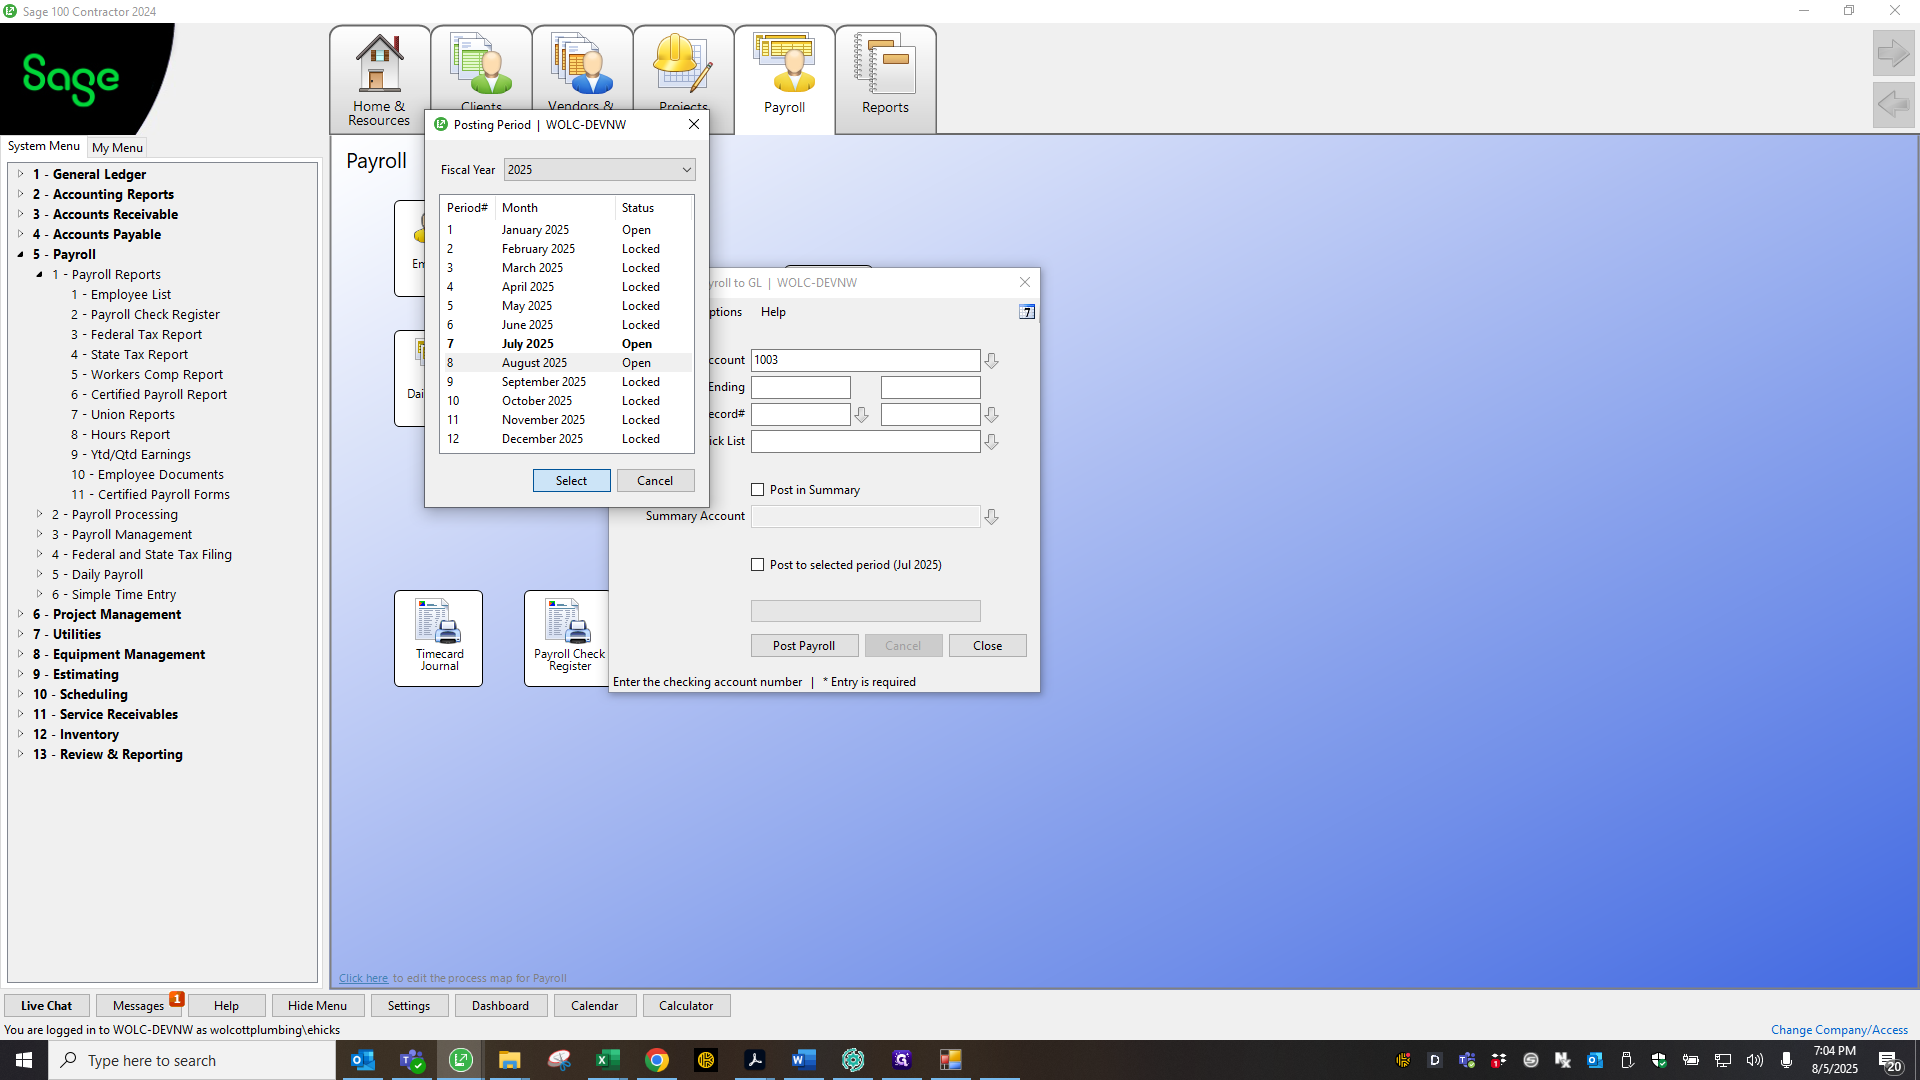Open the Clients tab icon
Screen dimensions: 1920x1080
[x=481, y=68]
